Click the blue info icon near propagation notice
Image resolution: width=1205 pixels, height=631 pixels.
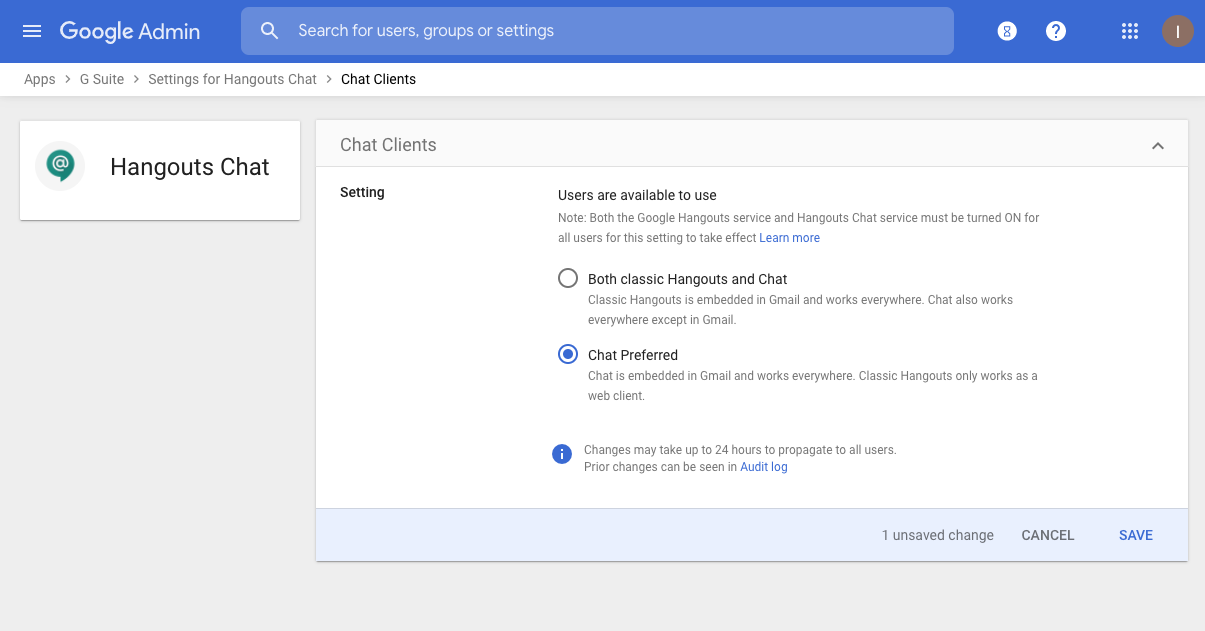[x=562, y=454]
